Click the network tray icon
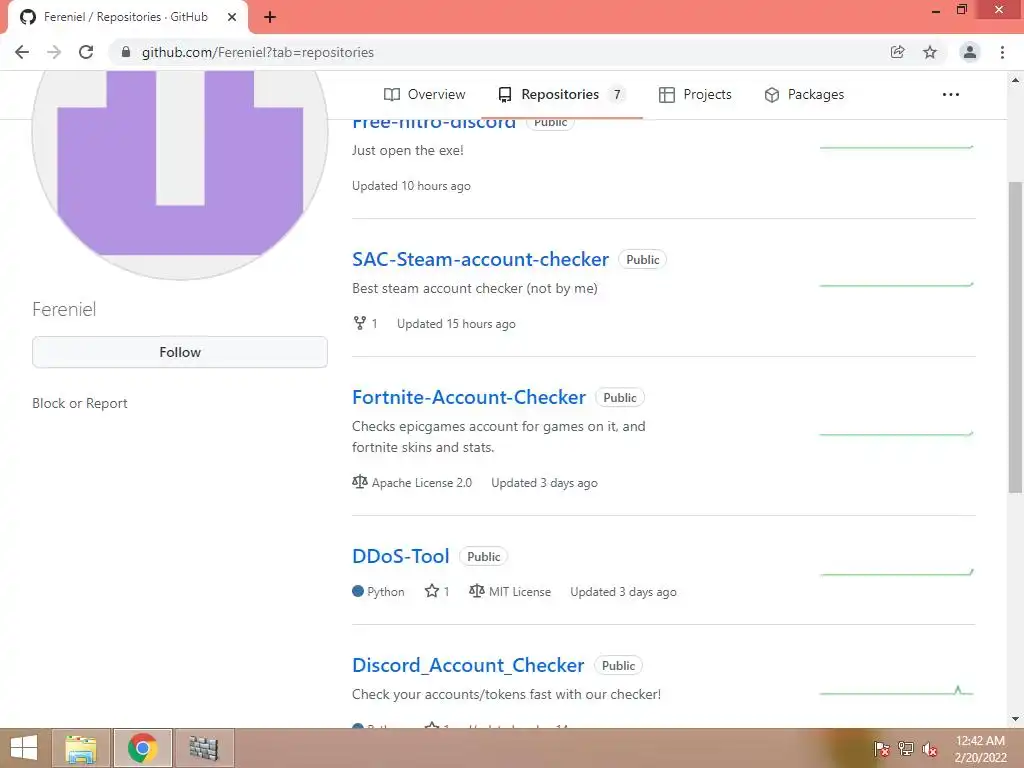Viewport: 1024px width, 768px height. (x=906, y=749)
